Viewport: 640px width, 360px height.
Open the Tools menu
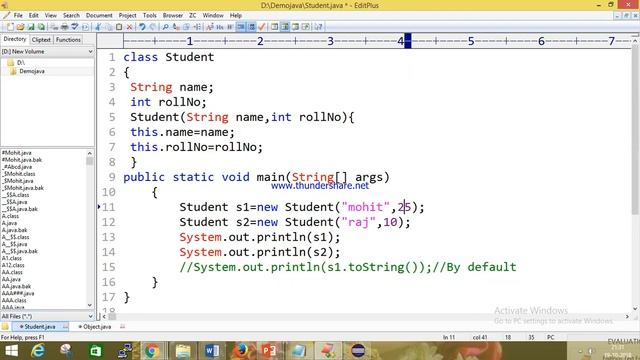point(150,16)
